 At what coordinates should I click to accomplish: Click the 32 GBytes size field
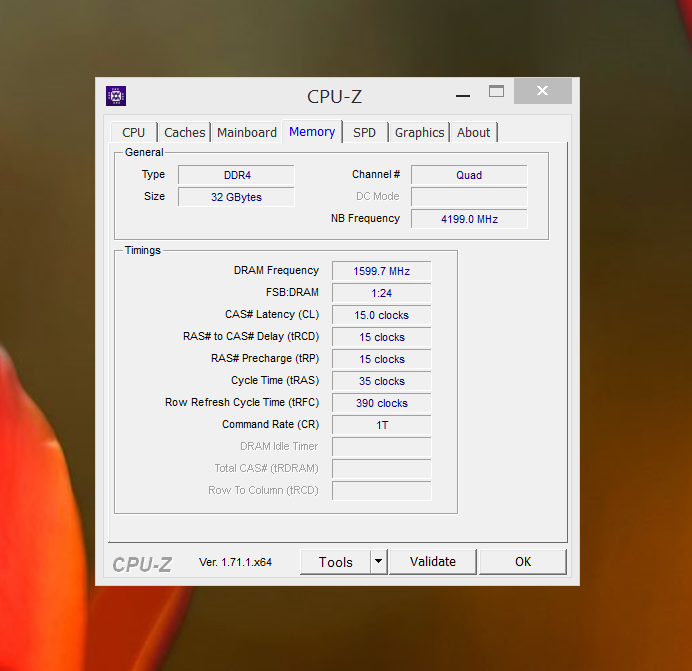(237, 197)
